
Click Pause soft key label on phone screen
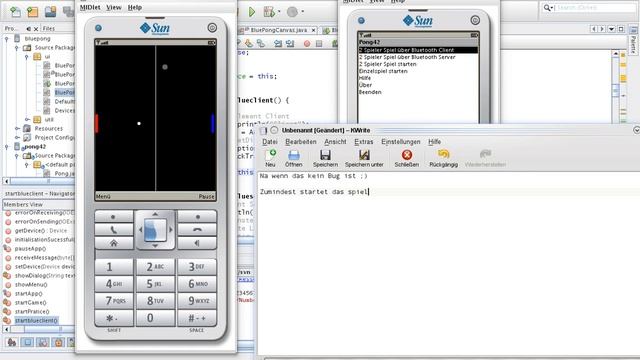coord(207,196)
